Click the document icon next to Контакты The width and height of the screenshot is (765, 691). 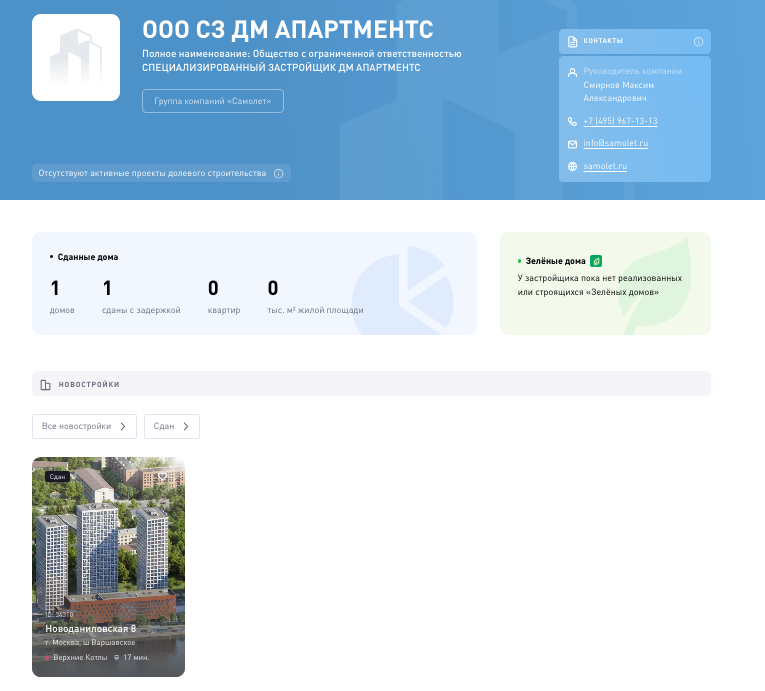[x=572, y=41]
